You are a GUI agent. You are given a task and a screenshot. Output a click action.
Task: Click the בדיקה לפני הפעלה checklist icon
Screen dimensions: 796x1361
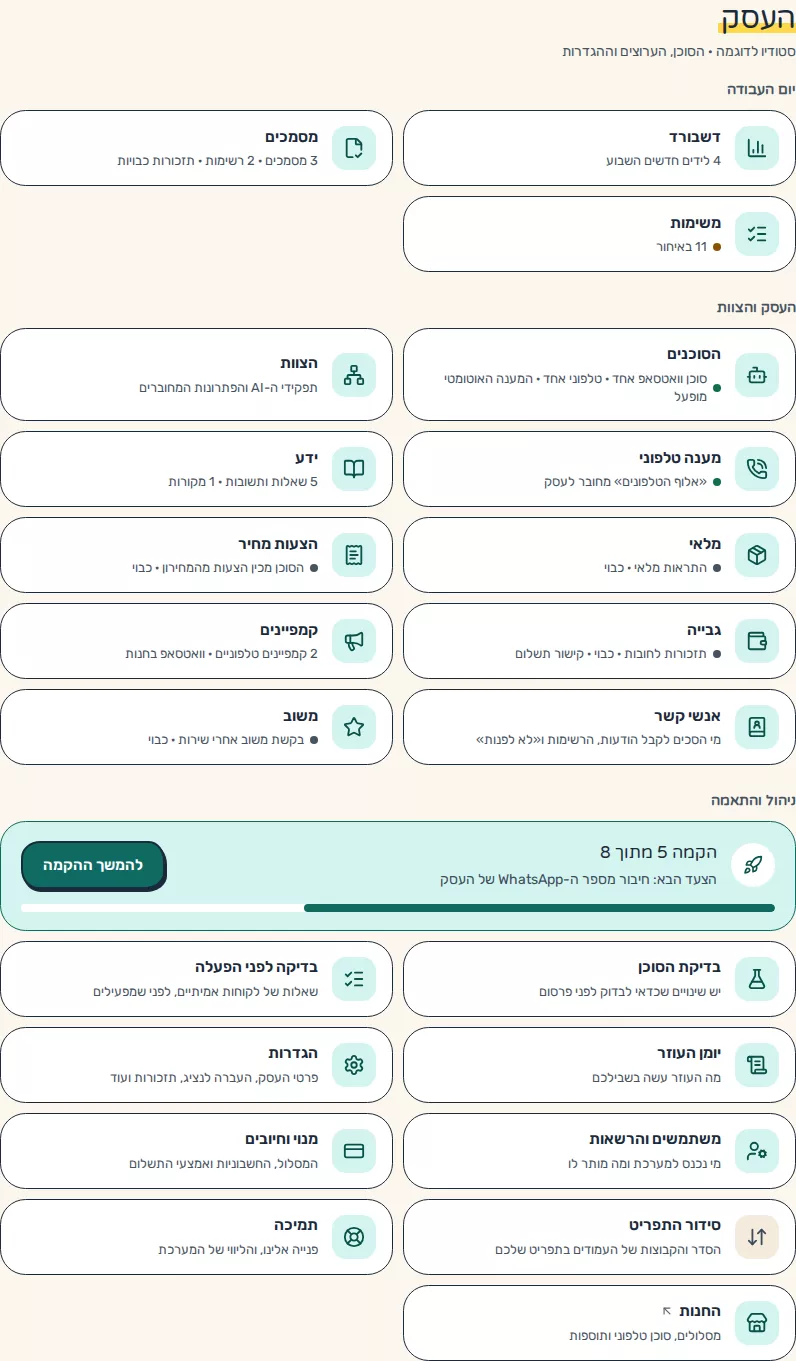(x=354, y=979)
